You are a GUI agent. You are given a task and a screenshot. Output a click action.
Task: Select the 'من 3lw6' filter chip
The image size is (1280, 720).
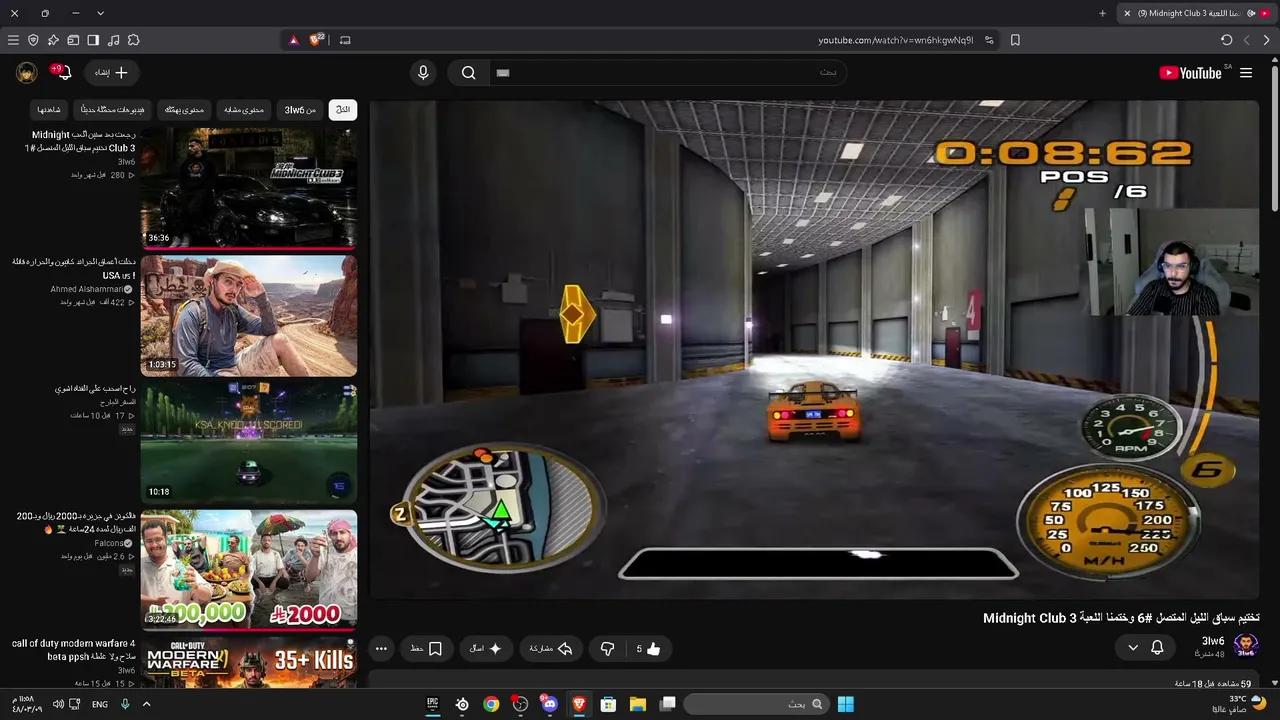300,109
